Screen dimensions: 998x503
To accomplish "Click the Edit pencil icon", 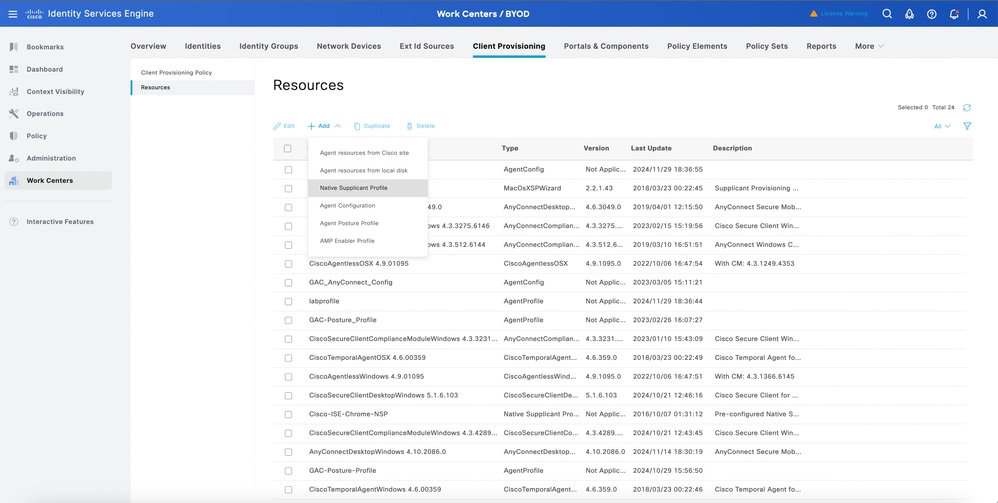I will click(277, 126).
